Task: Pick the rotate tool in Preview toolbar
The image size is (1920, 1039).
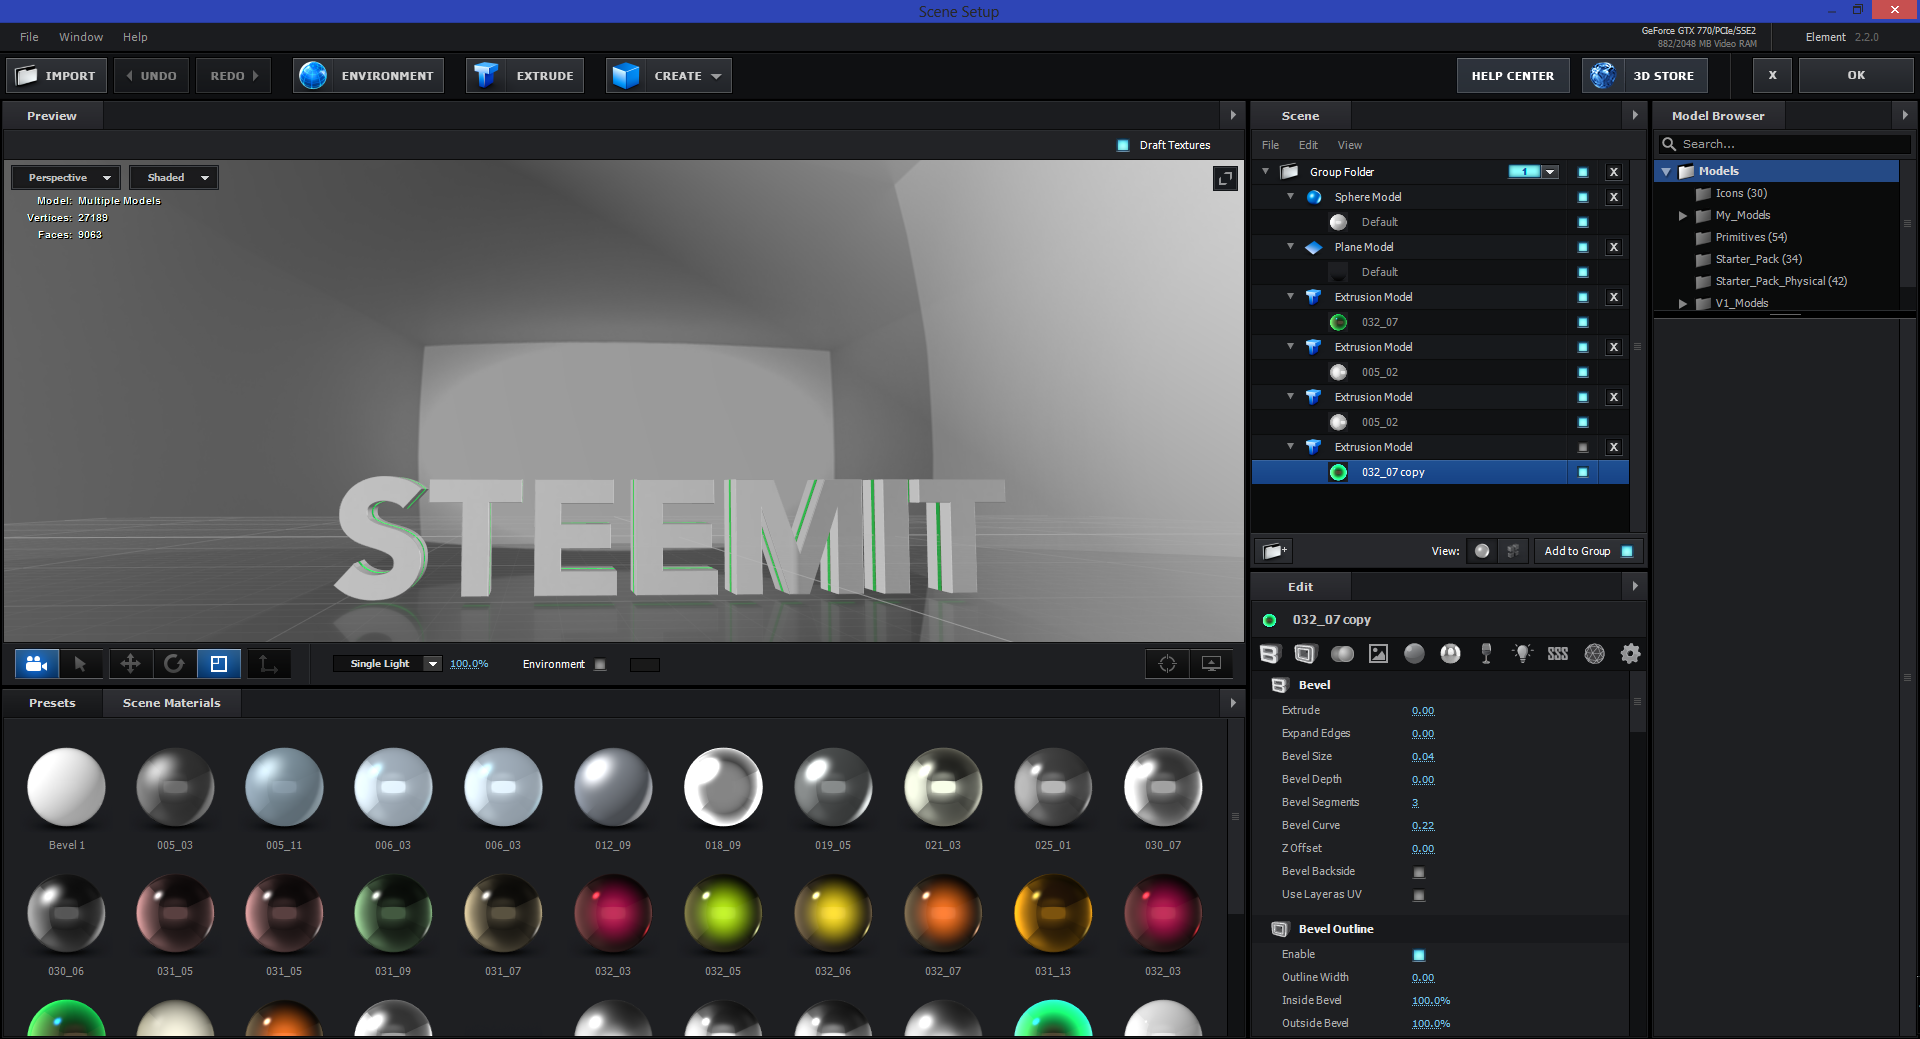Action: (x=174, y=664)
